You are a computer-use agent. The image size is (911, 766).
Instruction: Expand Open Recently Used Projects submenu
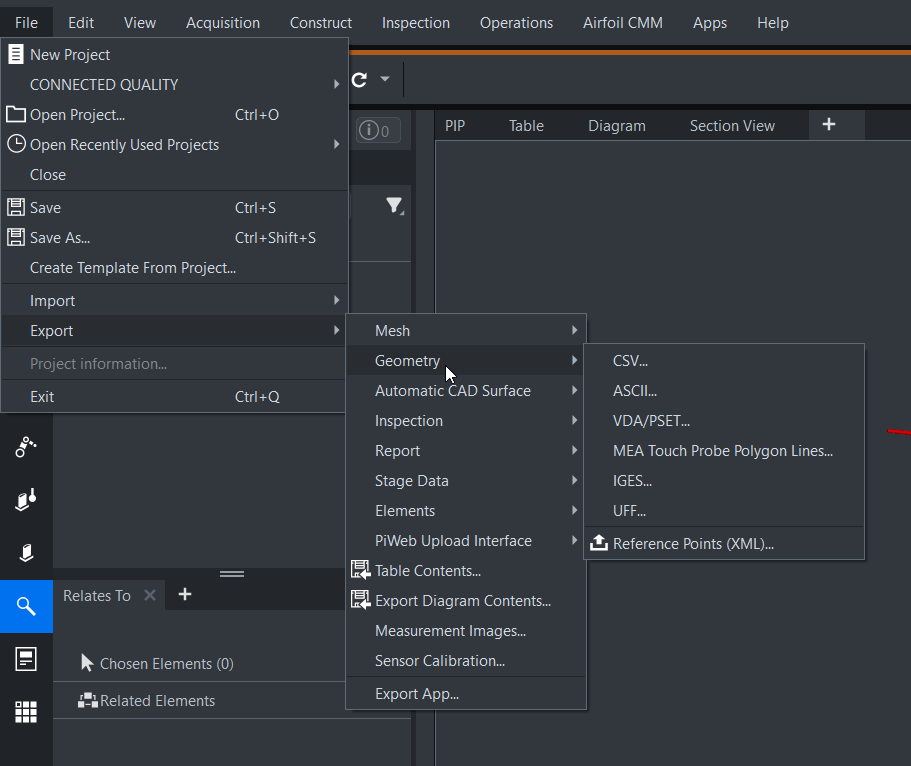point(175,145)
